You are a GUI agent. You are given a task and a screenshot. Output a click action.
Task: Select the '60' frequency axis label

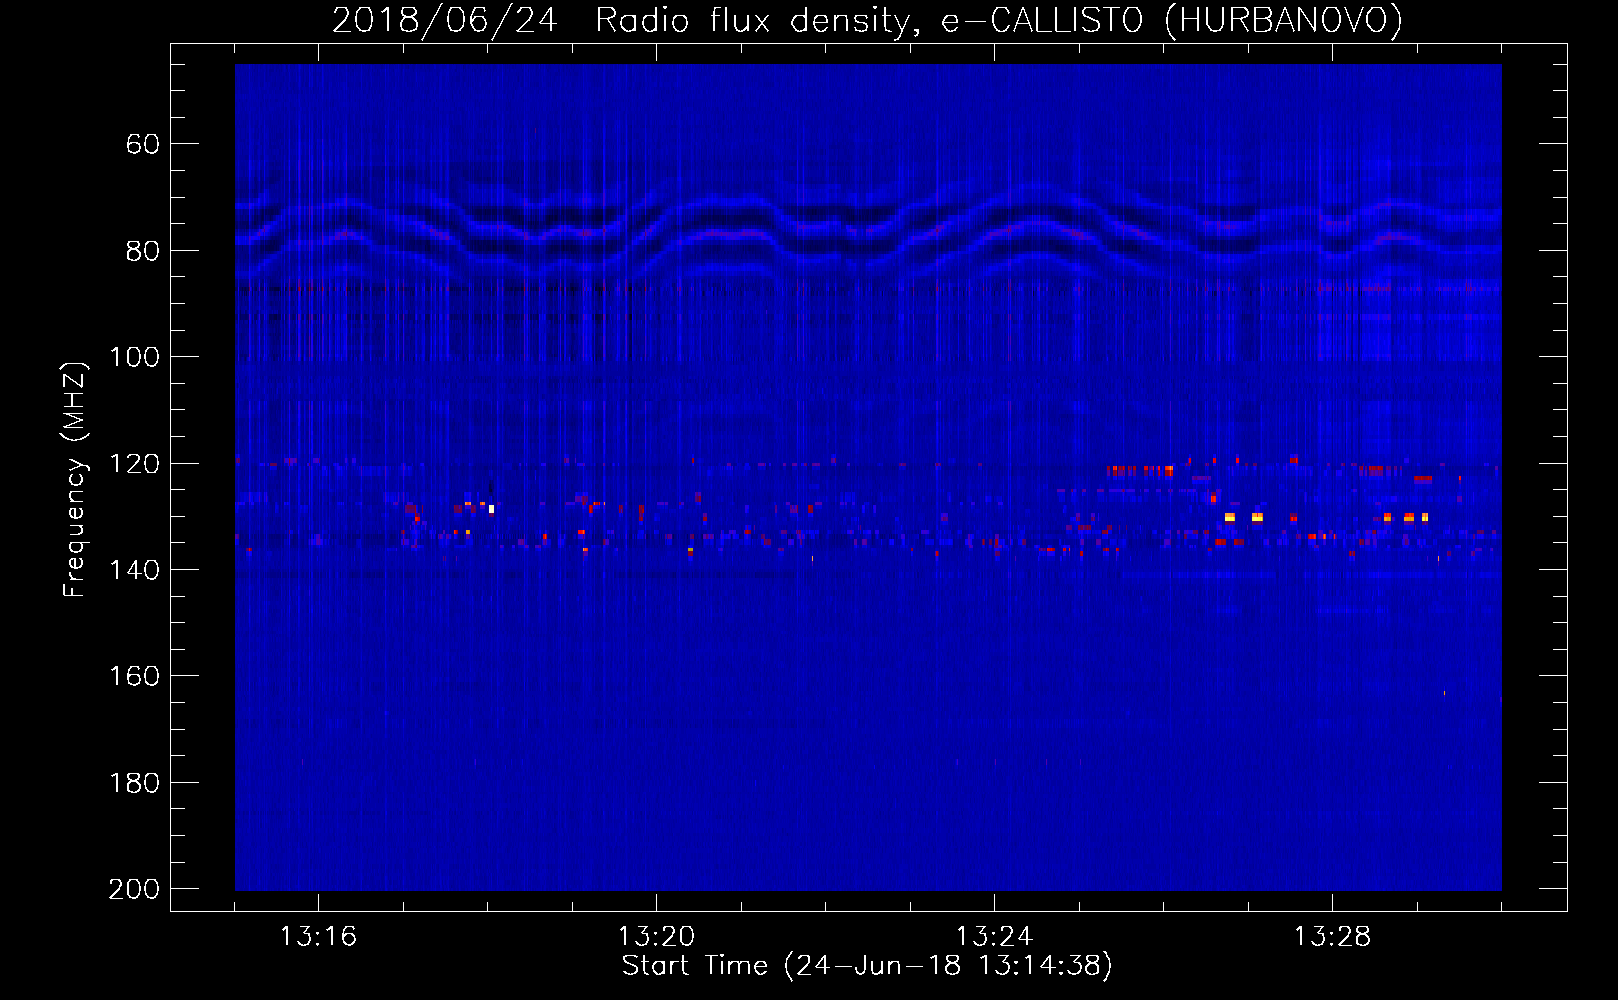pyautogui.click(x=143, y=145)
